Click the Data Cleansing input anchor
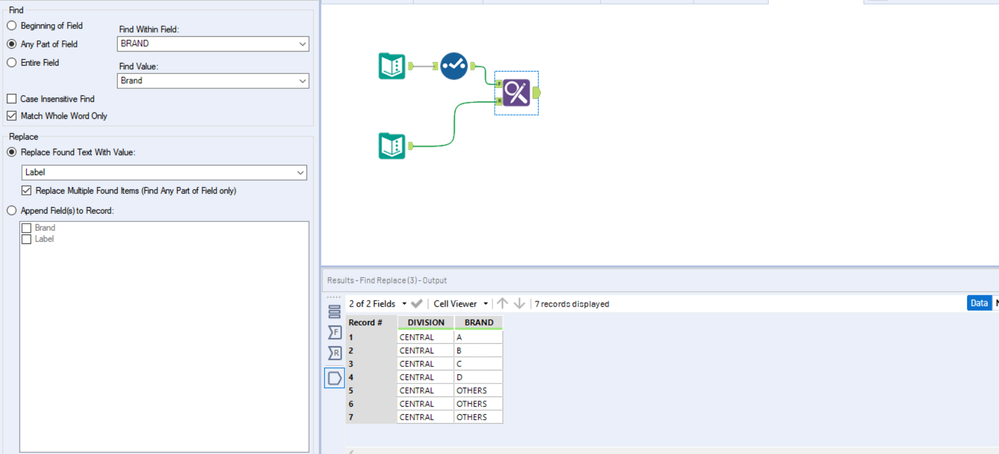 436,66
